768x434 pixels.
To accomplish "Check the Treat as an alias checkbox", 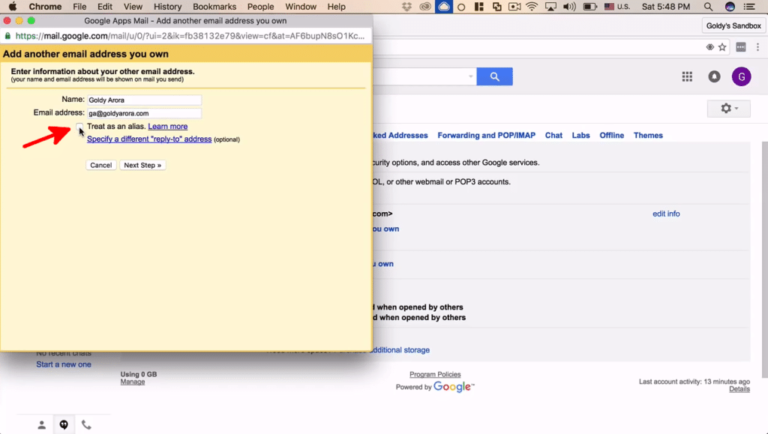I will point(80,126).
